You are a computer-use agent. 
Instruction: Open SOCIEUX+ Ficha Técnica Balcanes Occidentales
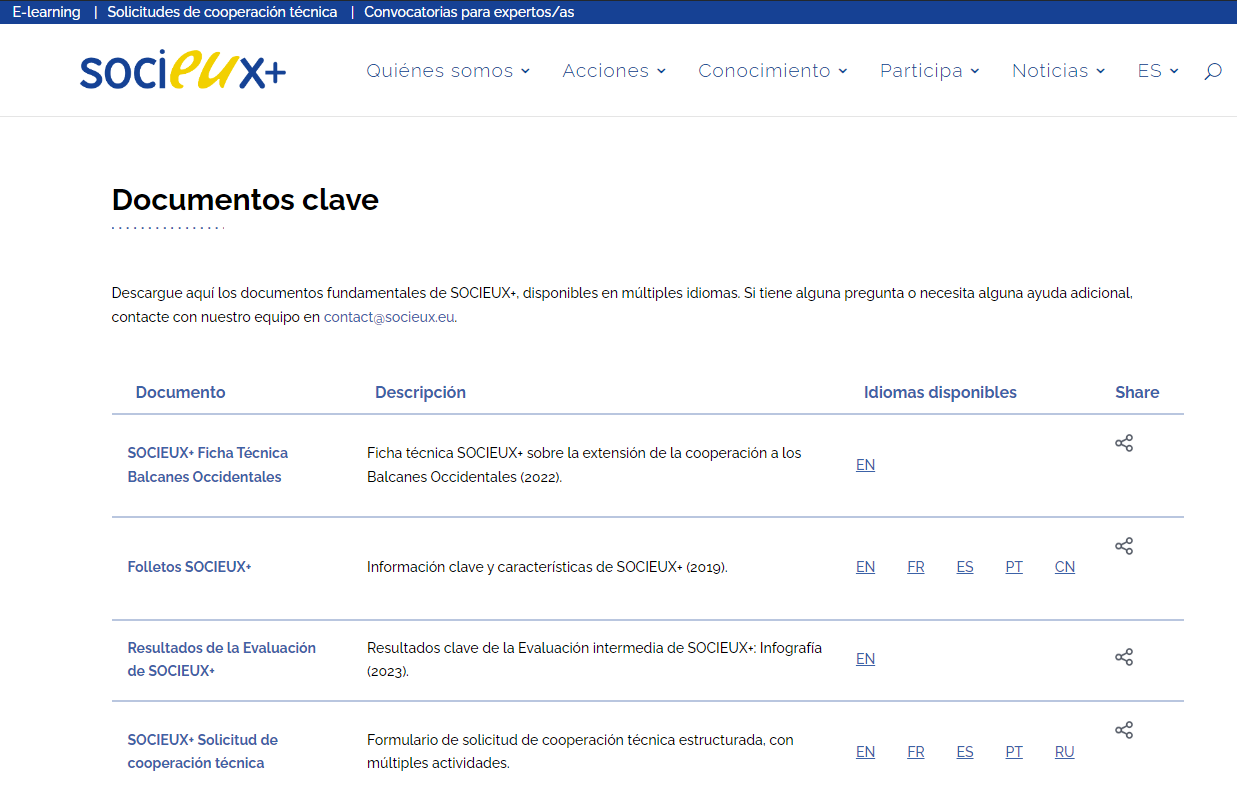pos(207,466)
